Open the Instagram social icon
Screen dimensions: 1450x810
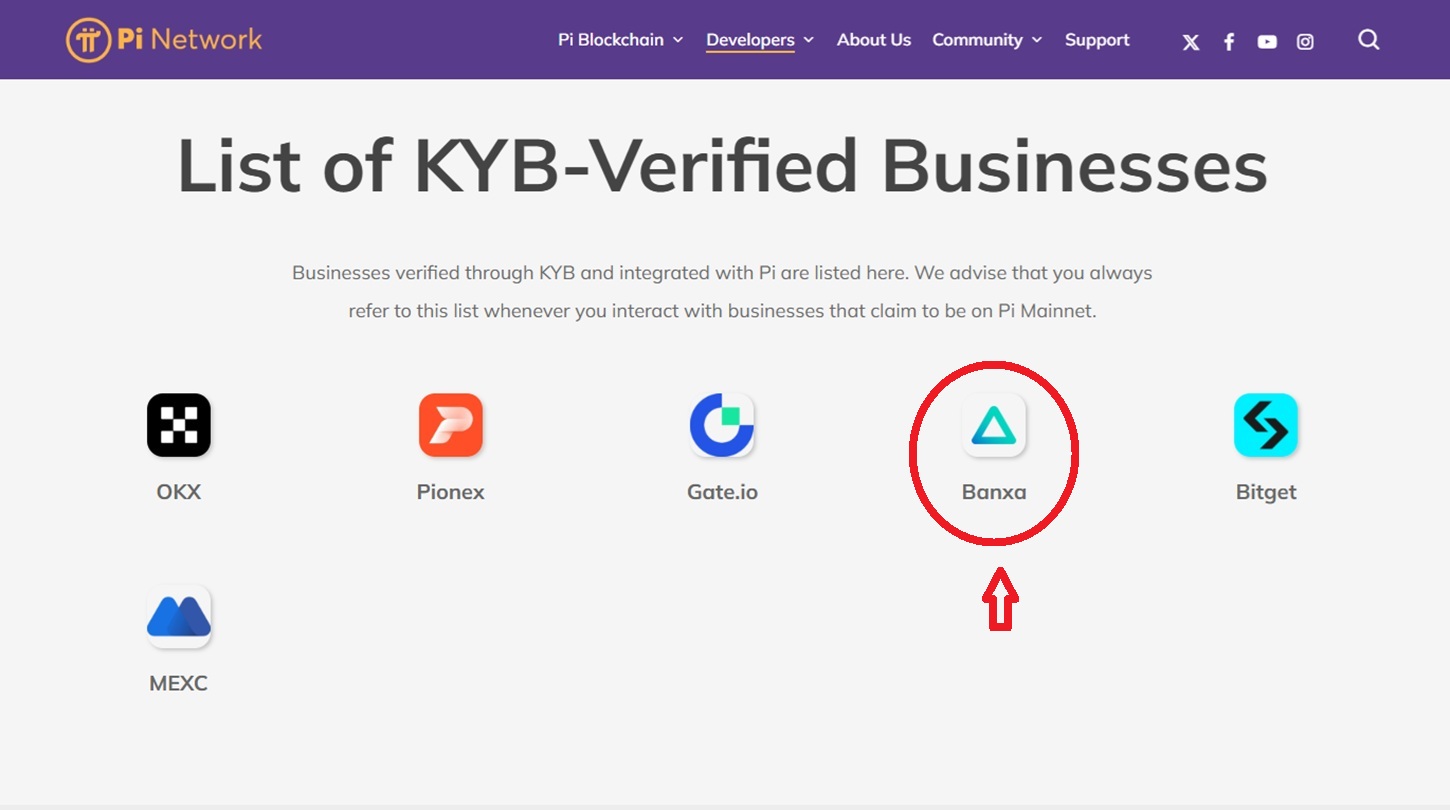1305,42
